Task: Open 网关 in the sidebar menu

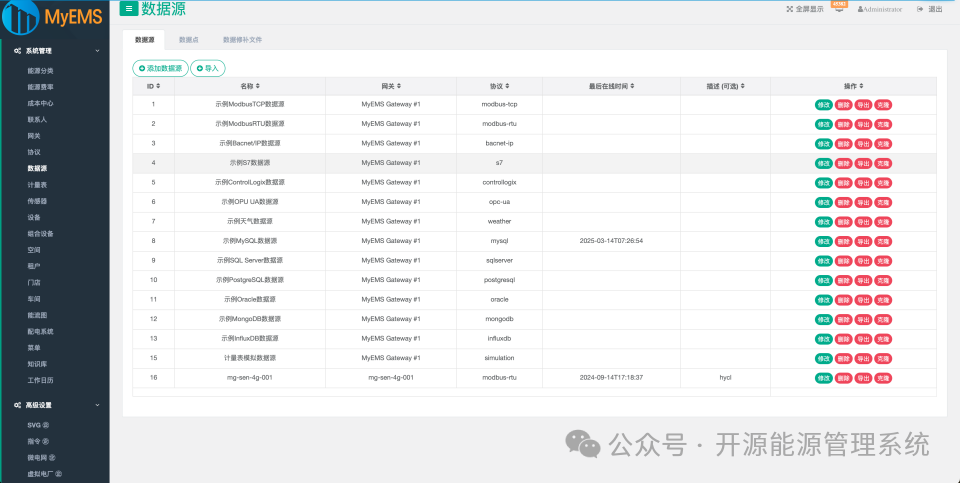Action: click(34, 136)
